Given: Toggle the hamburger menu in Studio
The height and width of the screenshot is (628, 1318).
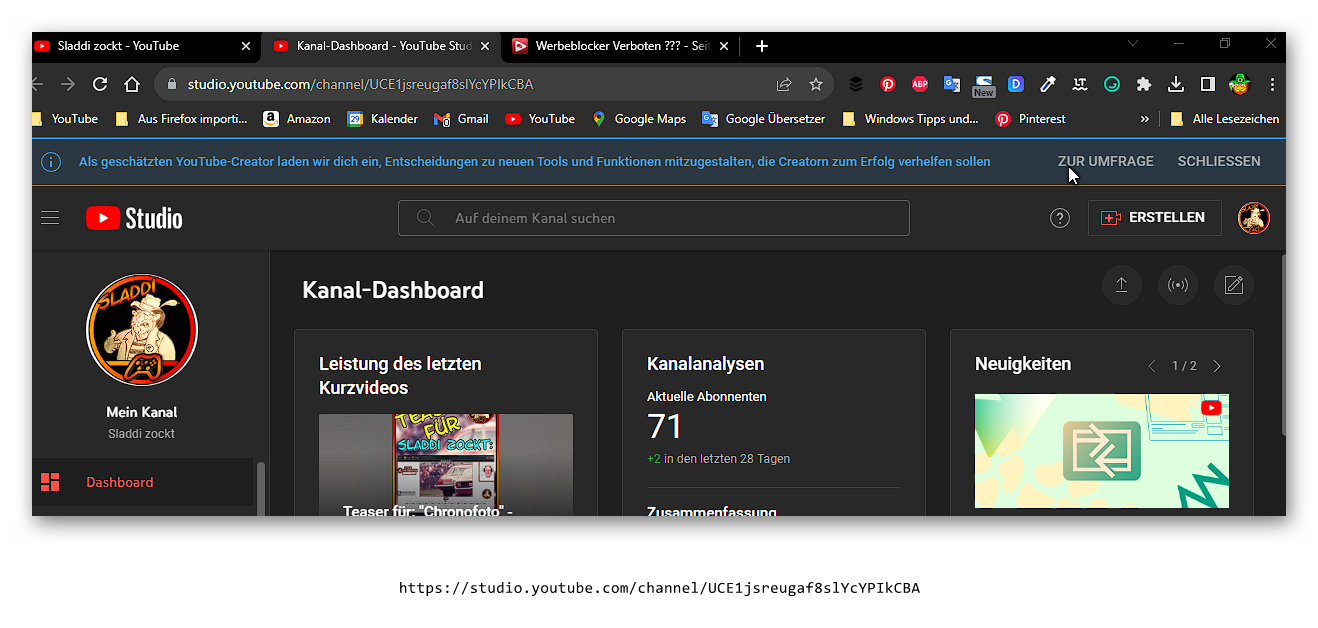Looking at the screenshot, I should click(x=50, y=218).
